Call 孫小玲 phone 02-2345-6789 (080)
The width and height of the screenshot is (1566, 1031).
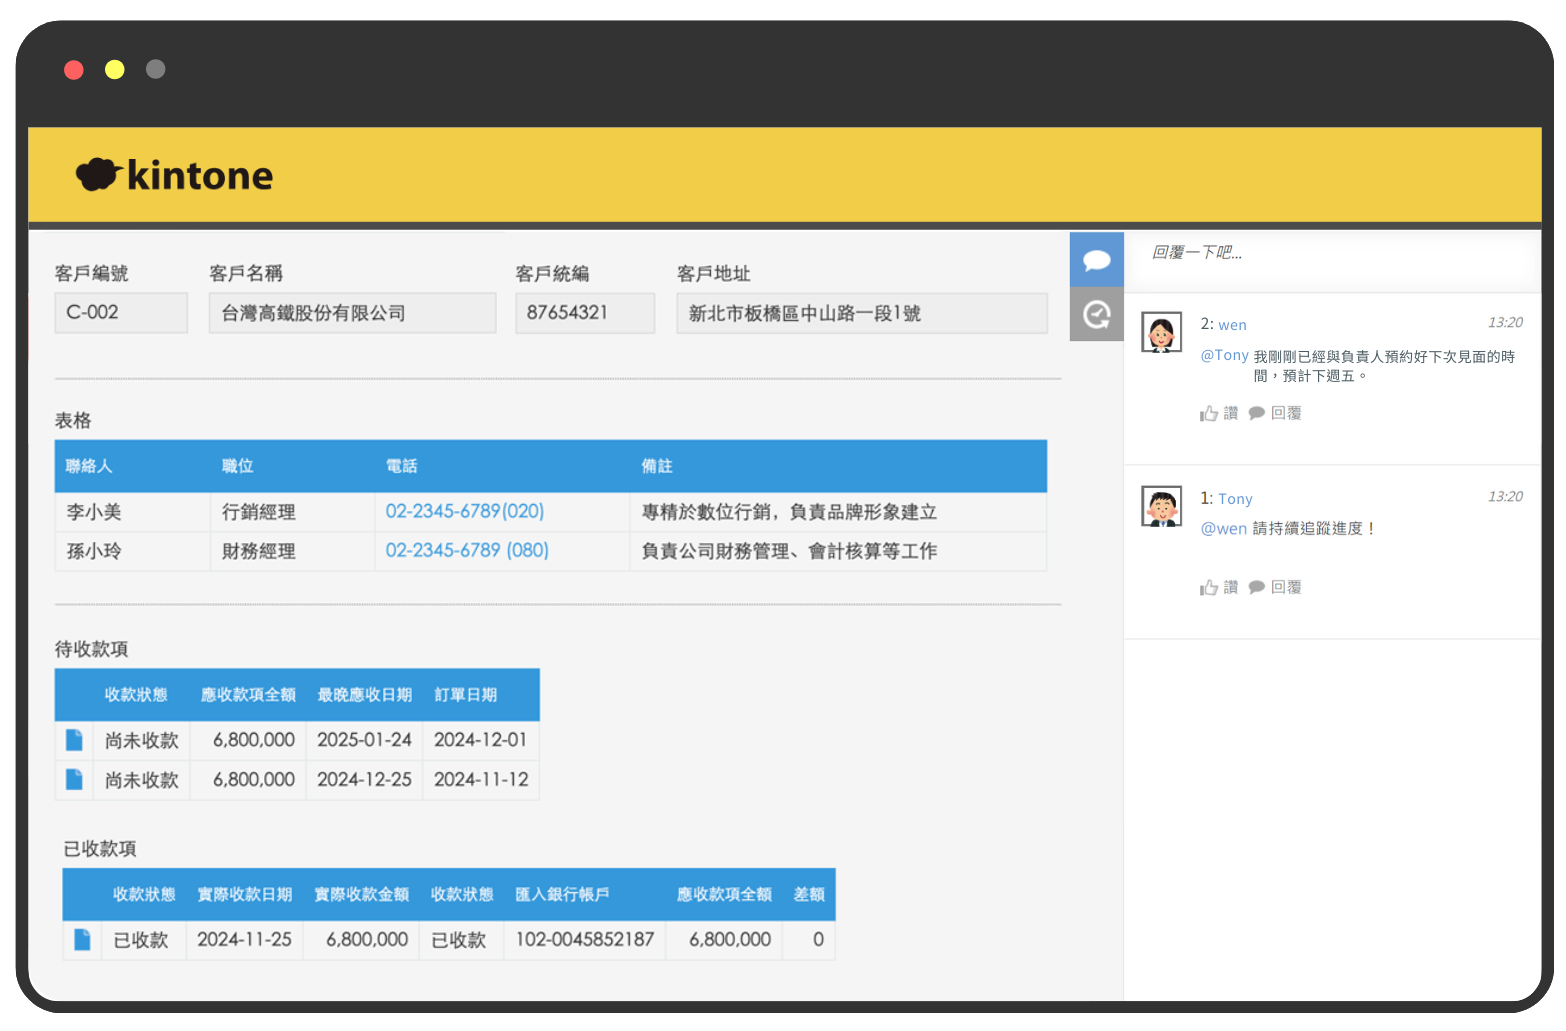point(467,550)
